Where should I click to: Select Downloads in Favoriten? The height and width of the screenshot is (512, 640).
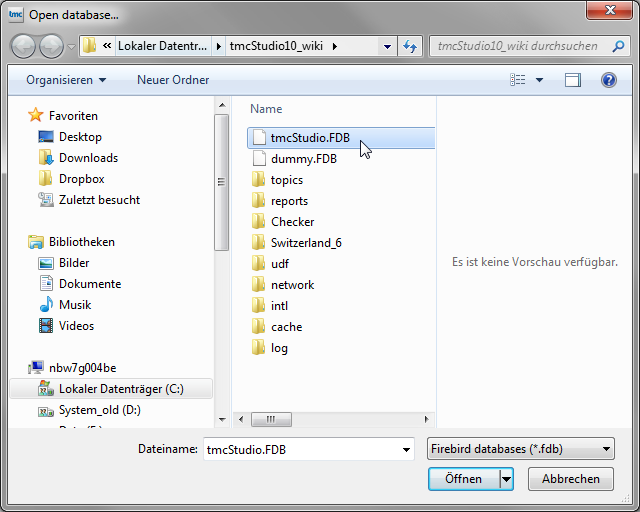click(88, 158)
